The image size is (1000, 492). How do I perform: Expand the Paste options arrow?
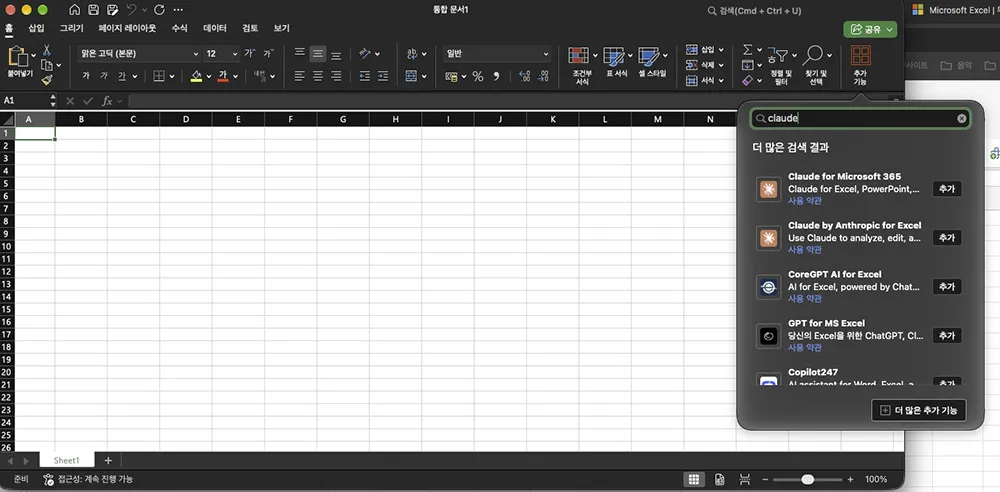33,57
